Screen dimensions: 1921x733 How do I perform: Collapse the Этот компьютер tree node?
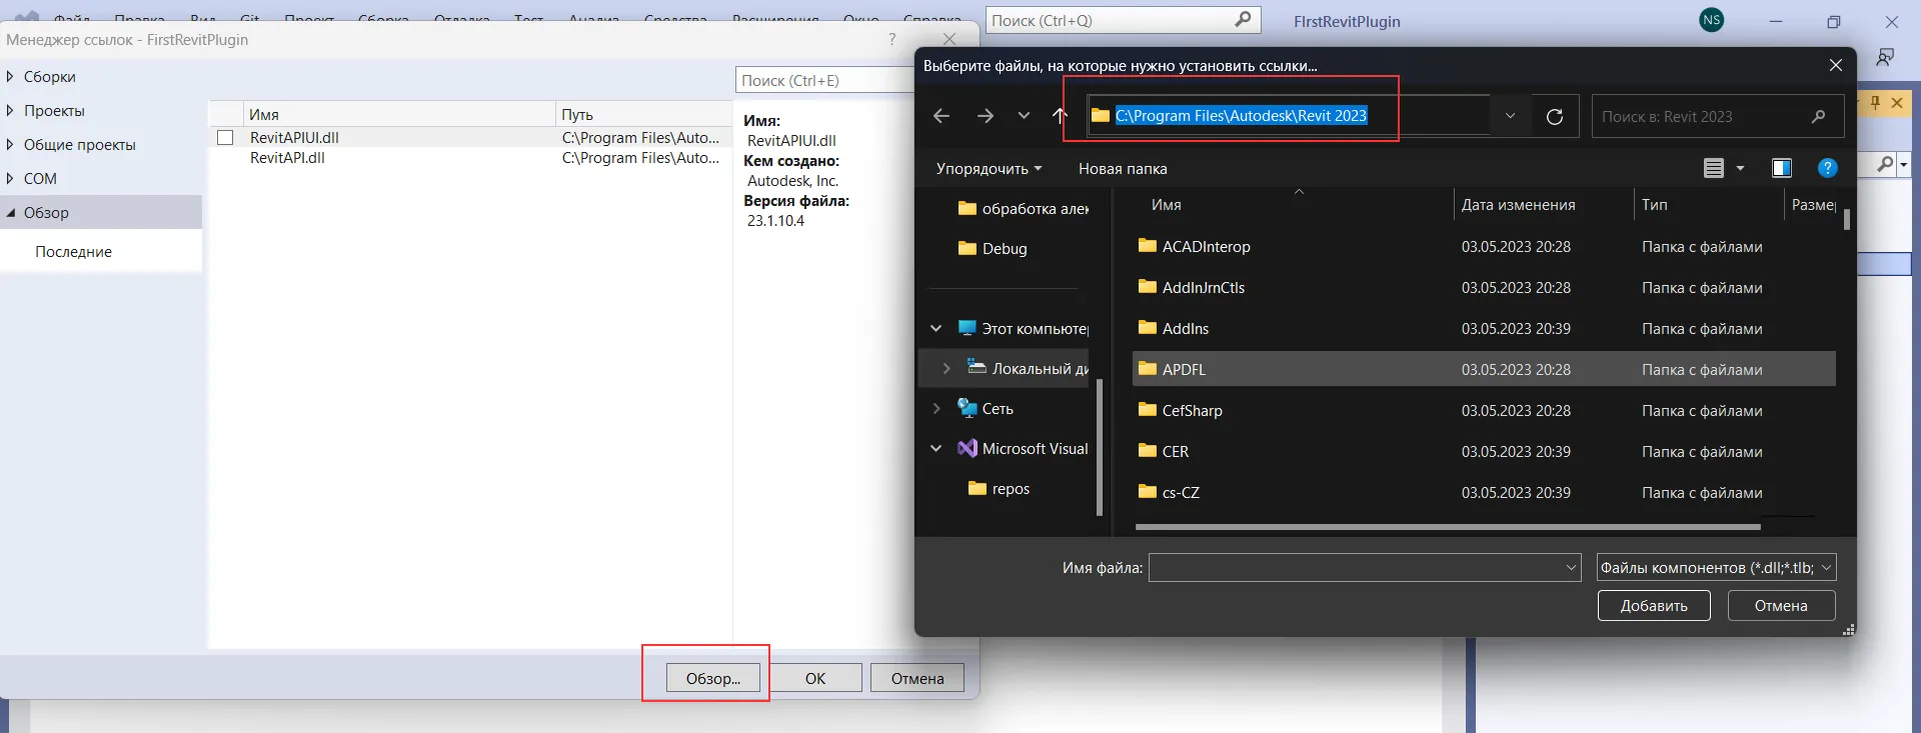(x=936, y=328)
